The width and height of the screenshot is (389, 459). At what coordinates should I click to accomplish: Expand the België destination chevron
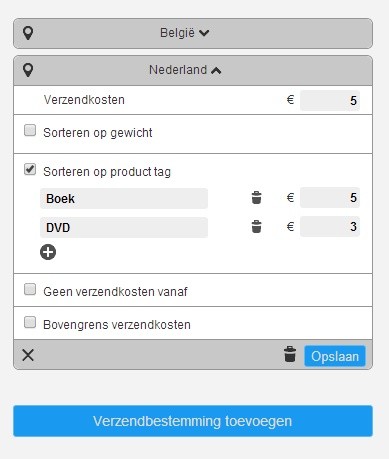(204, 33)
